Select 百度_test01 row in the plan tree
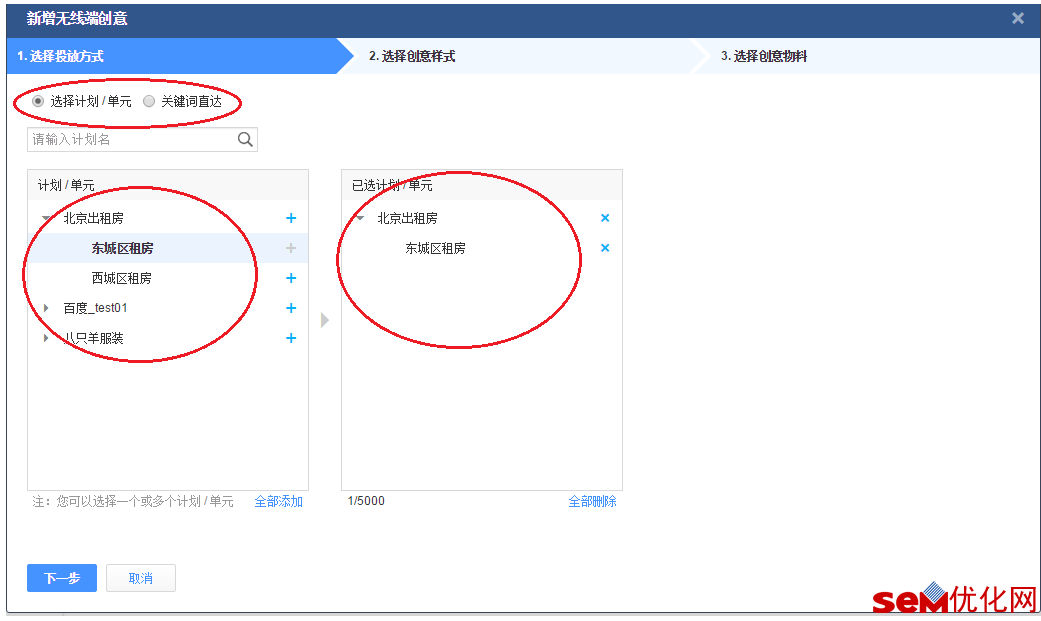The width and height of the screenshot is (1041, 621). (x=168, y=308)
